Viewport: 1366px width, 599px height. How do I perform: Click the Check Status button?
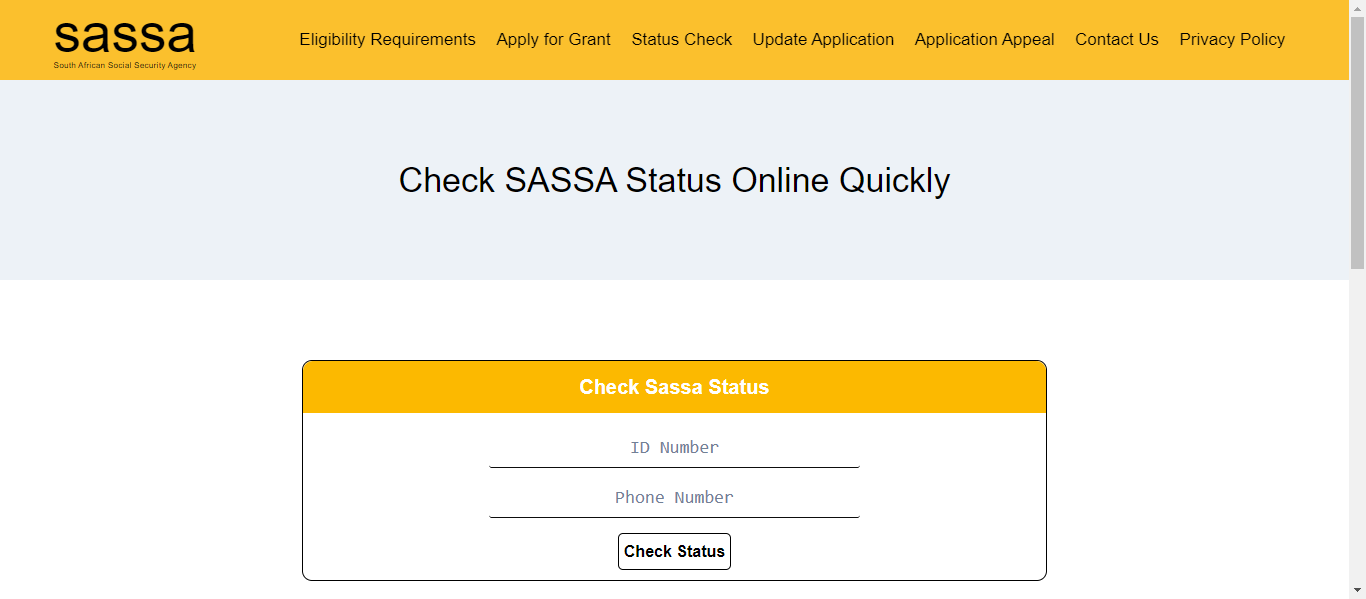pyautogui.click(x=674, y=551)
